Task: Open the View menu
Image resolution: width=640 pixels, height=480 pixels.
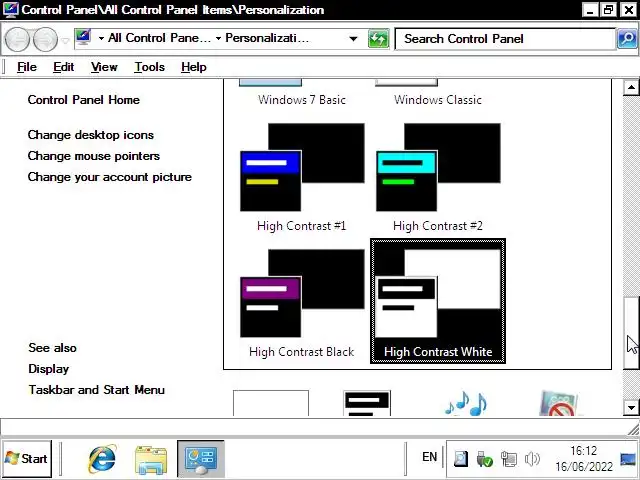Action: click(x=104, y=67)
